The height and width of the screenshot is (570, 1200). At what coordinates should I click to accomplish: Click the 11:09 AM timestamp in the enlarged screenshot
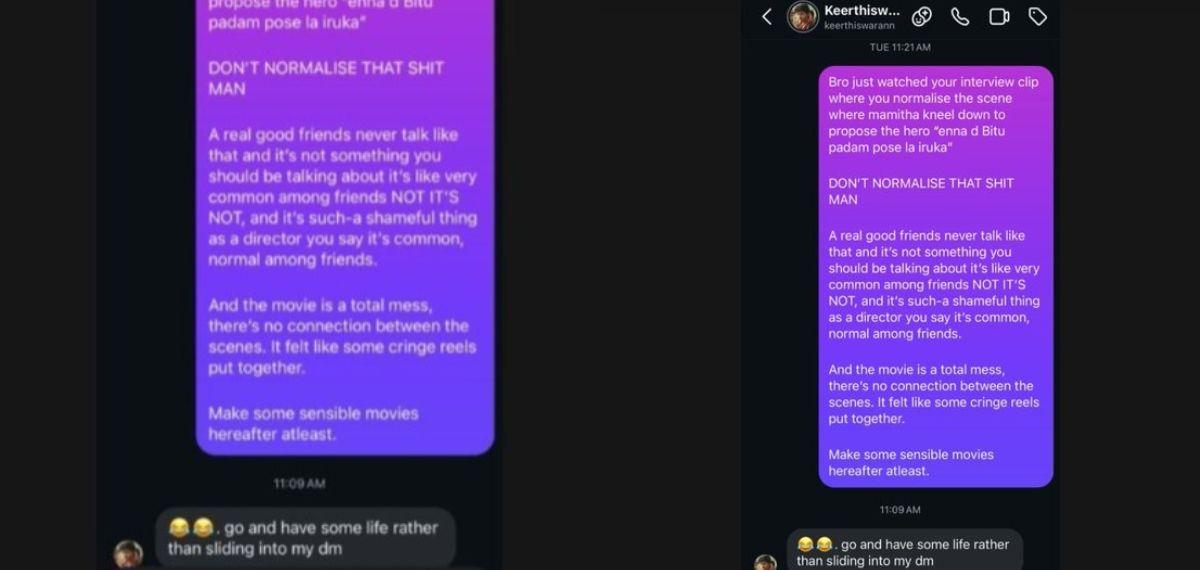coord(300,484)
